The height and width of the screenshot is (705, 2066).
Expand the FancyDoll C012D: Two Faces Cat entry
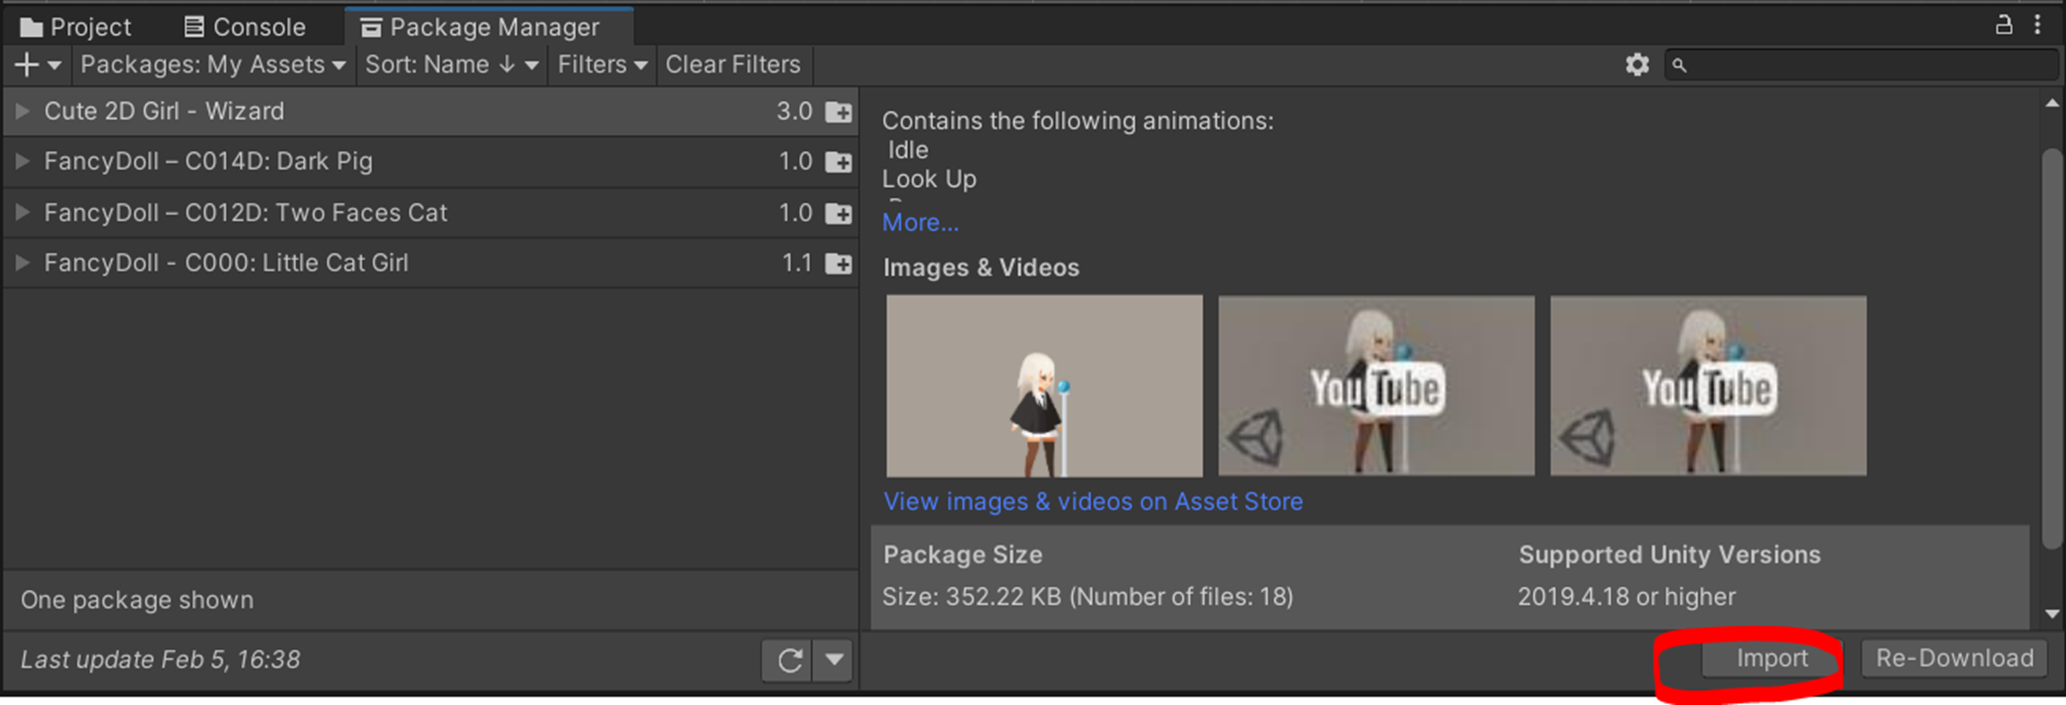pos(22,212)
